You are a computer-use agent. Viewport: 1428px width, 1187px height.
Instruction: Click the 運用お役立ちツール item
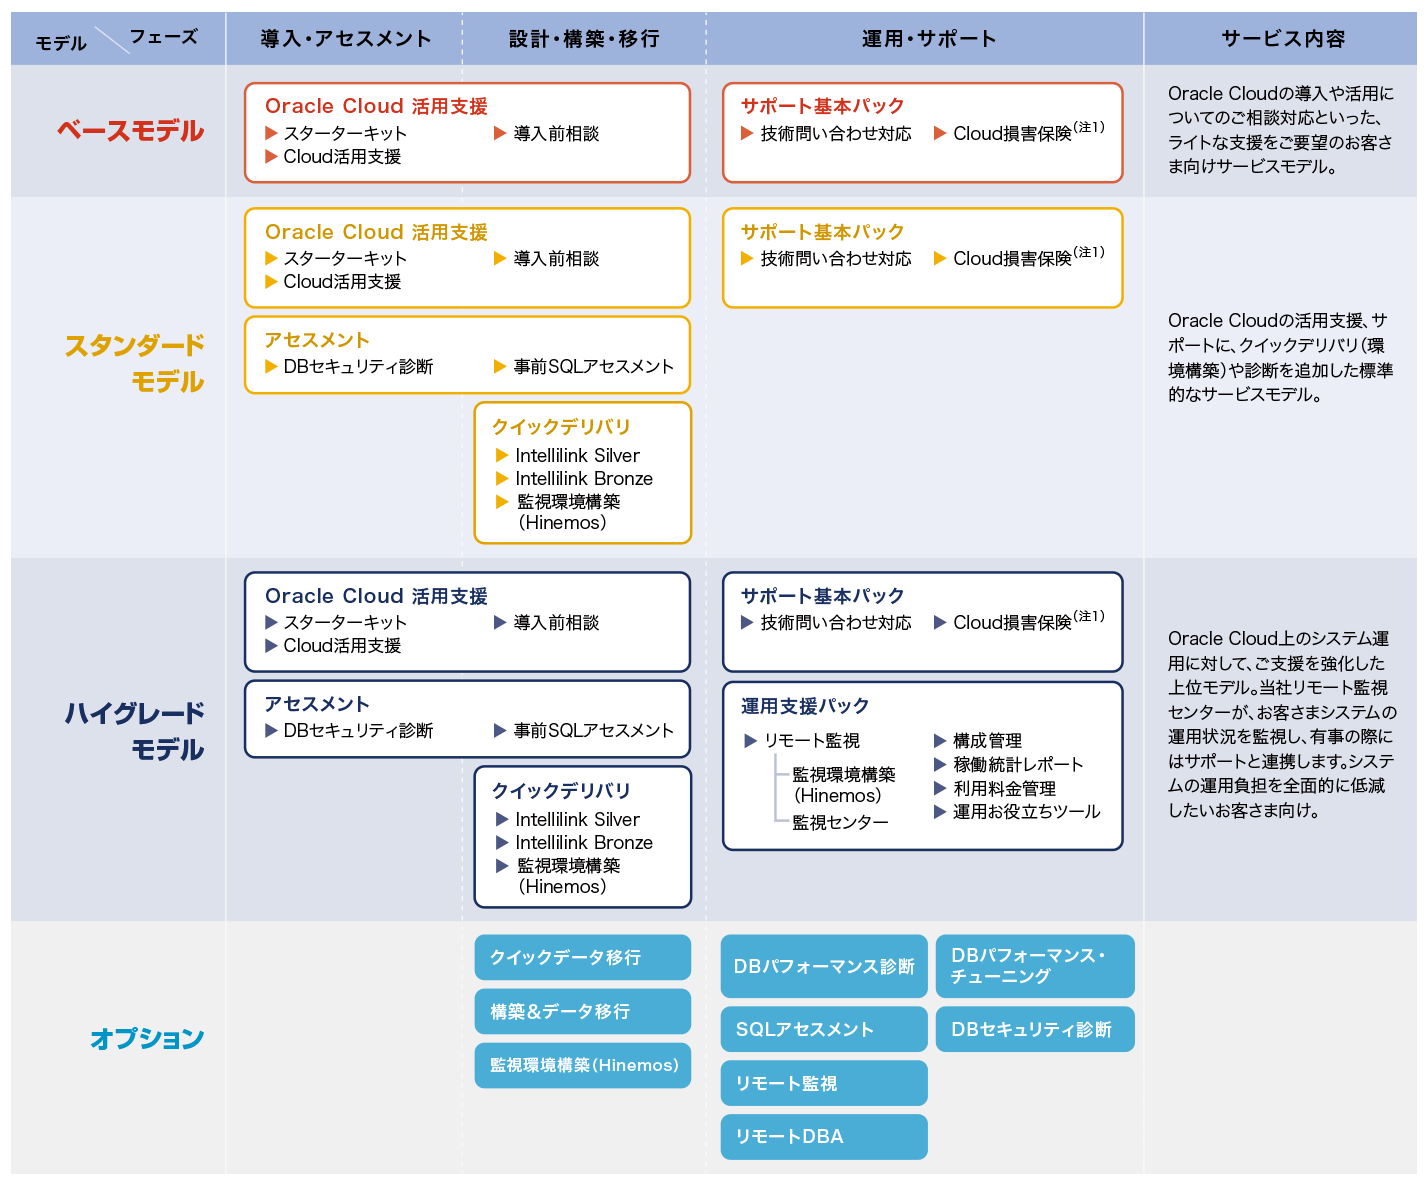click(x=1026, y=812)
